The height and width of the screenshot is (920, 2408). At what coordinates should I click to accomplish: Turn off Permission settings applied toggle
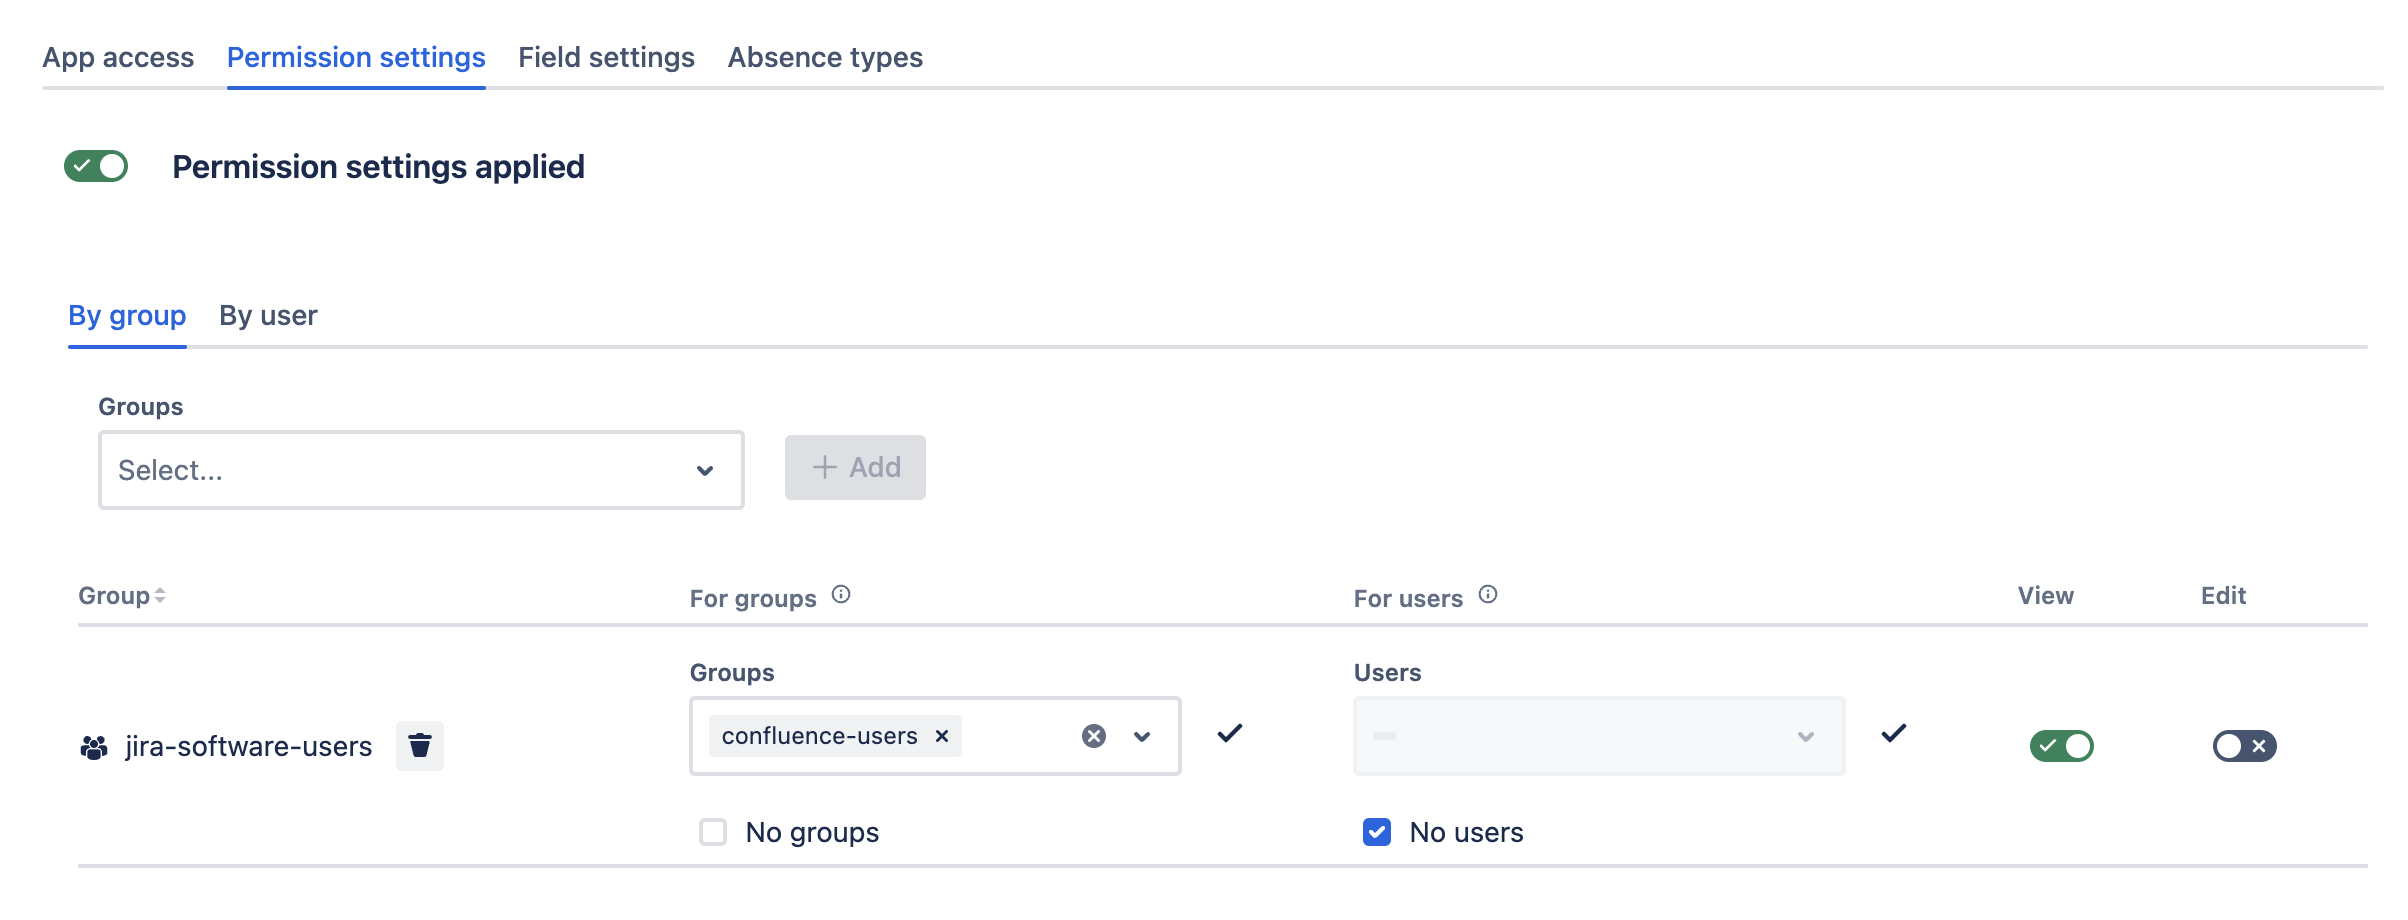(x=96, y=166)
